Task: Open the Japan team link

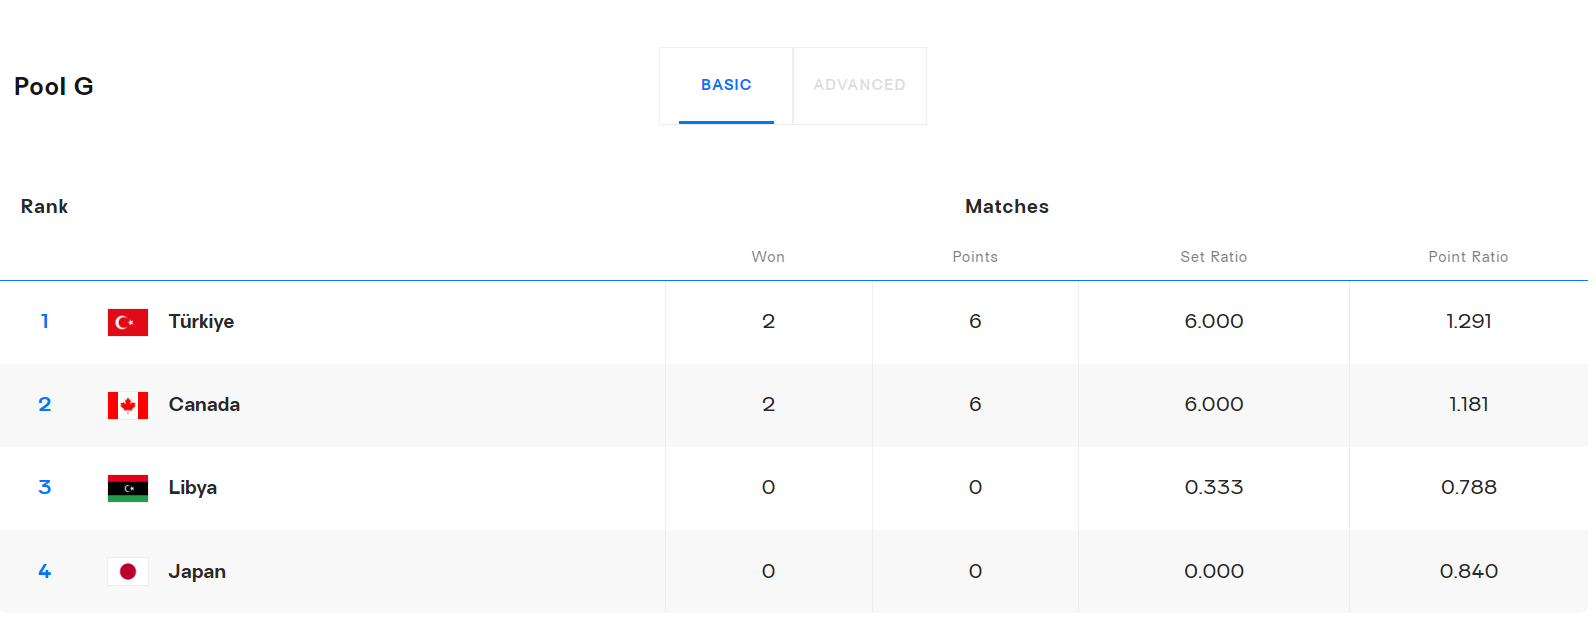Action: tap(197, 572)
